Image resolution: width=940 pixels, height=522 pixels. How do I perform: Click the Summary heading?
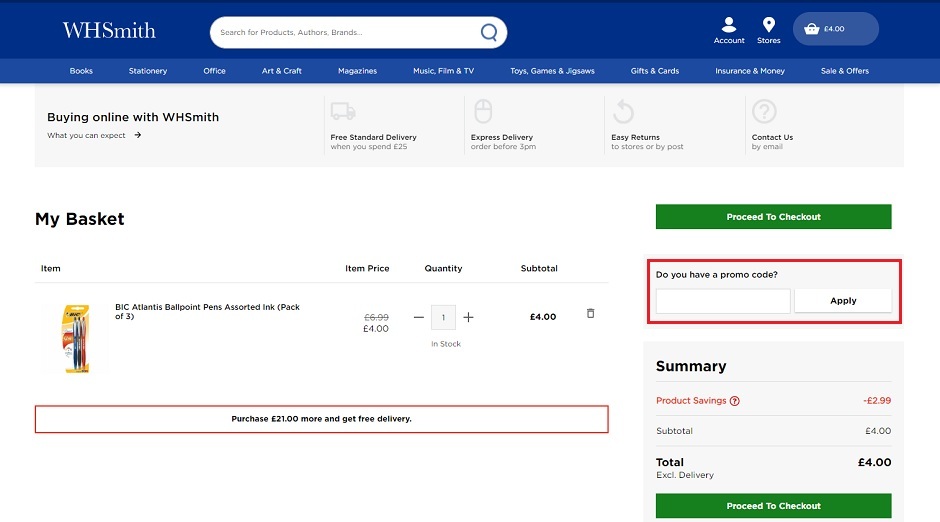tap(691, 366)
